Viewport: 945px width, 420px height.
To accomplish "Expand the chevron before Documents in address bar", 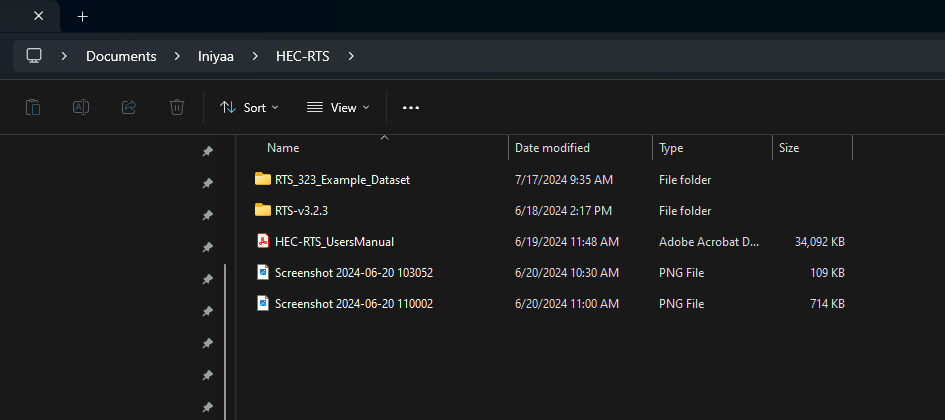I will (64, 56).
